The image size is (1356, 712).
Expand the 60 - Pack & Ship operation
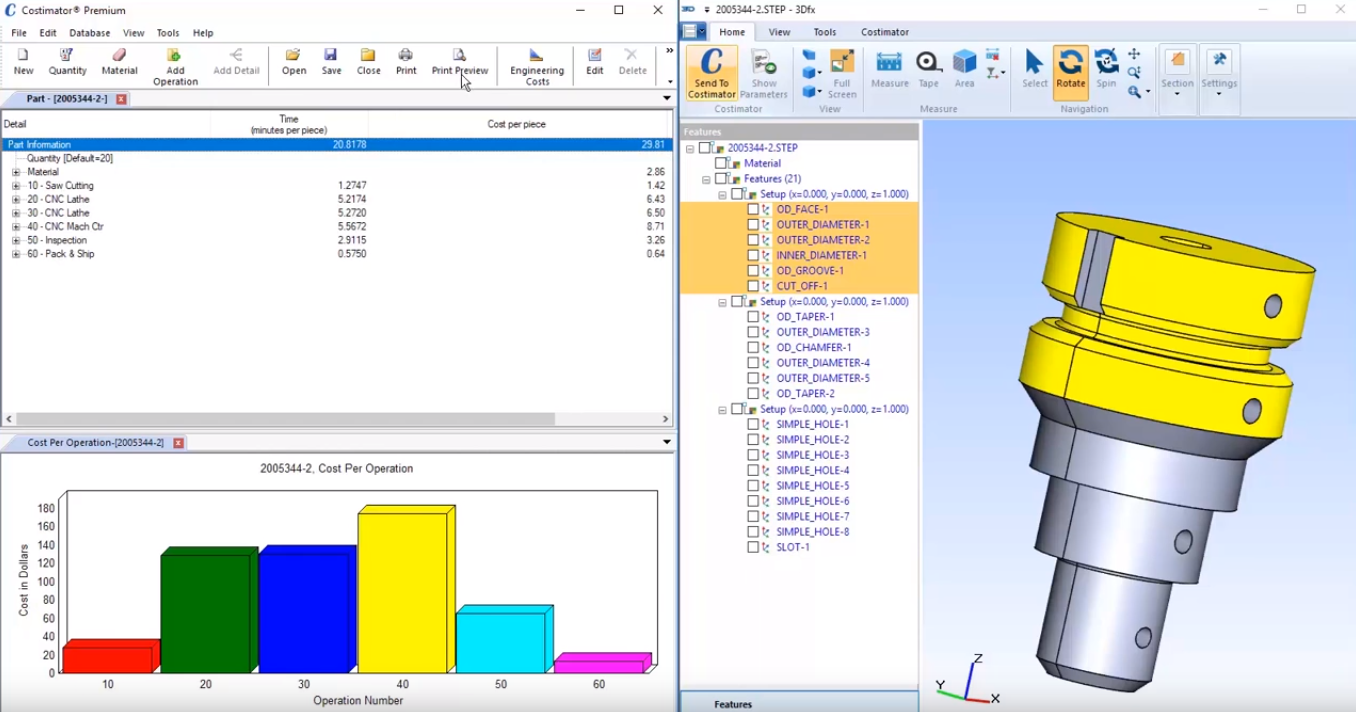16,254
